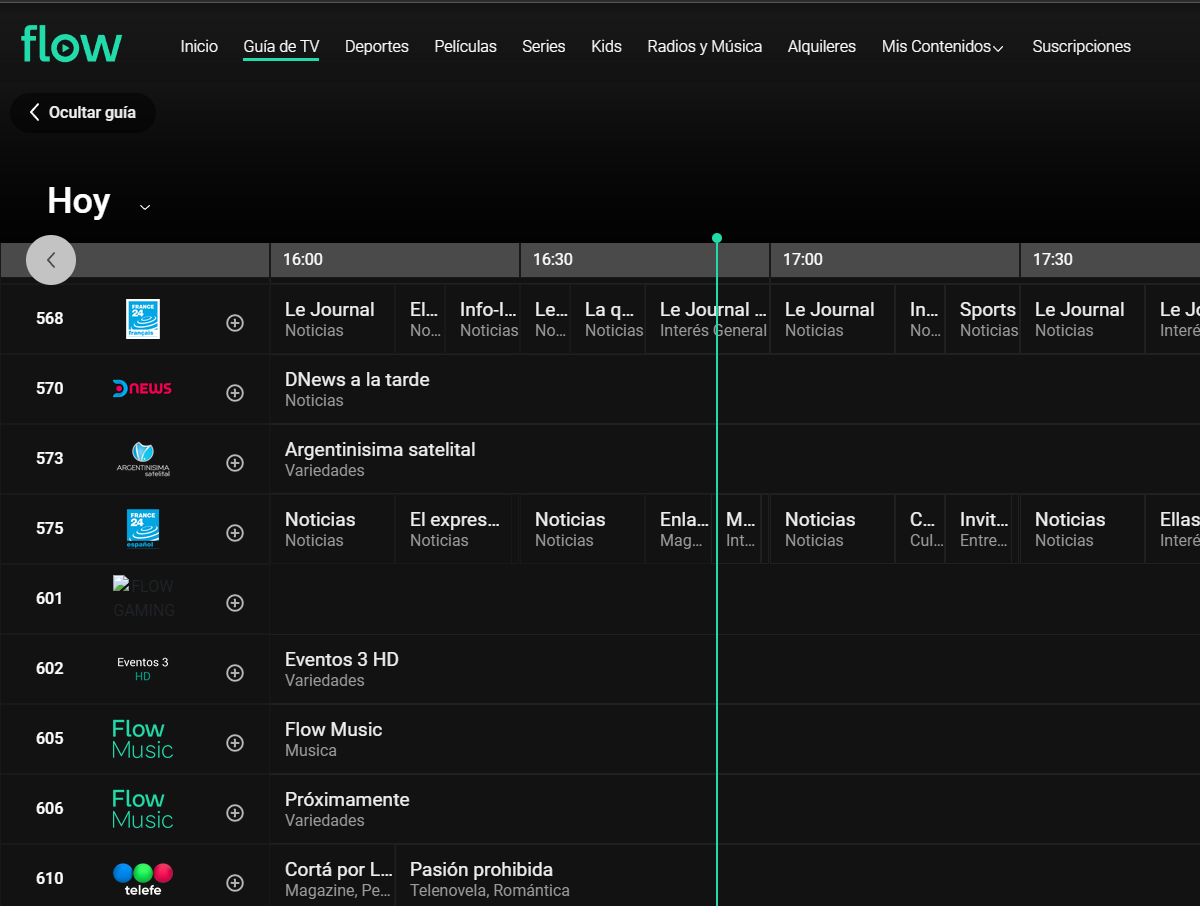Add channel 601 to favorites
The height and width of the screenshot is (906, 1200).
click(x=235, y=603)
